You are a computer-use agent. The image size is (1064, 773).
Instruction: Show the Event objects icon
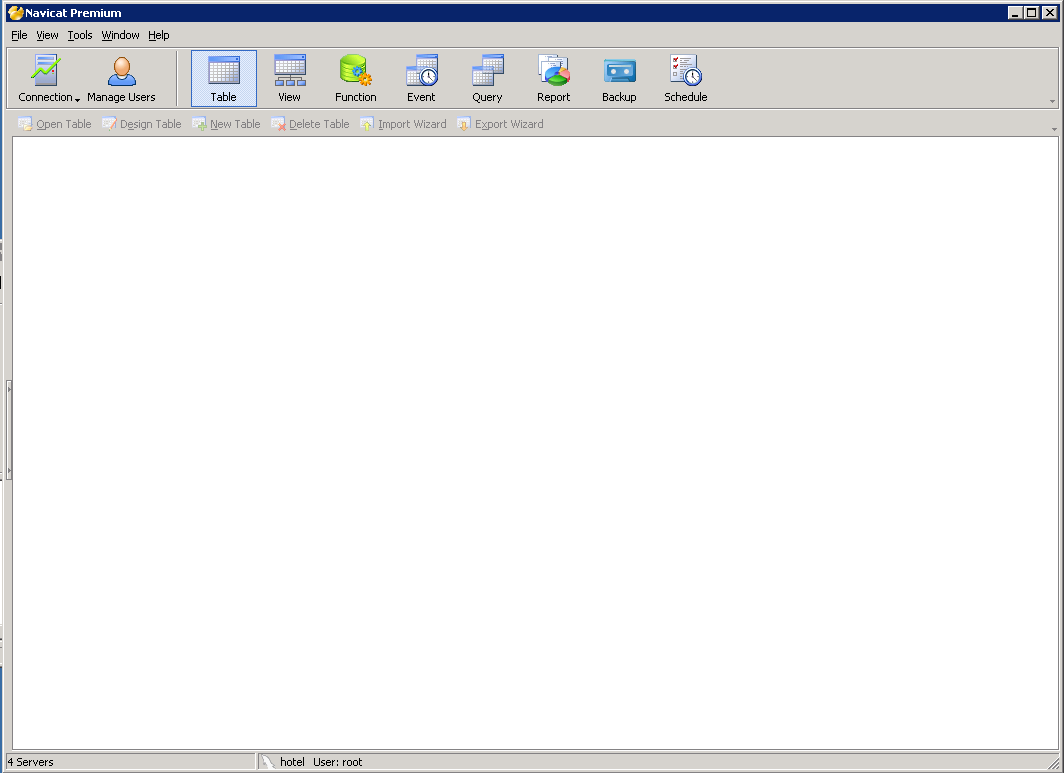pyautogui.click(x=421, y=78)
